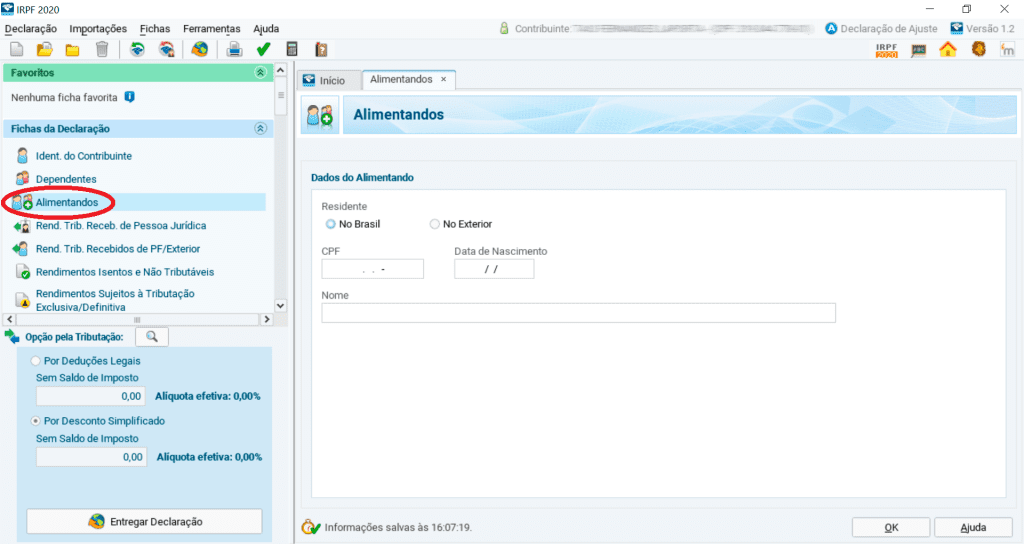The width and height of the screenshot is (1024, 544).
Task: Choose Por Deduções Legais taxation option
Action: pos(37,360)
